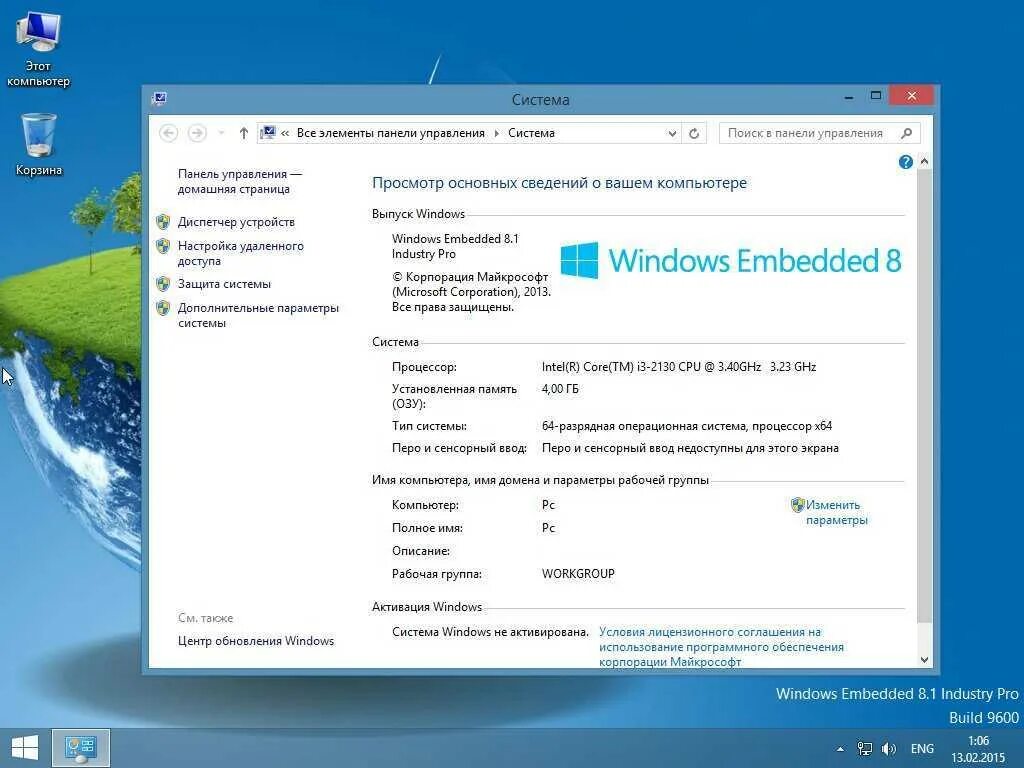Open the Windows Start button
The width and height of the screenshot is (1024, 768).
tap(25, 748)
